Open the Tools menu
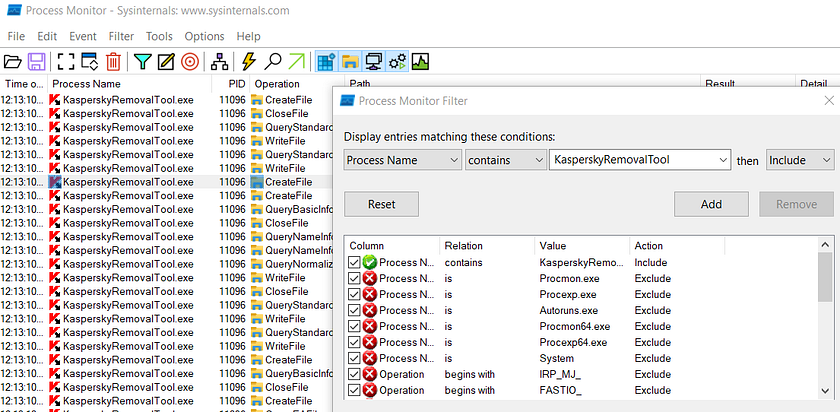The width and height of the screenshot is (840, 412). pos(159,36)
